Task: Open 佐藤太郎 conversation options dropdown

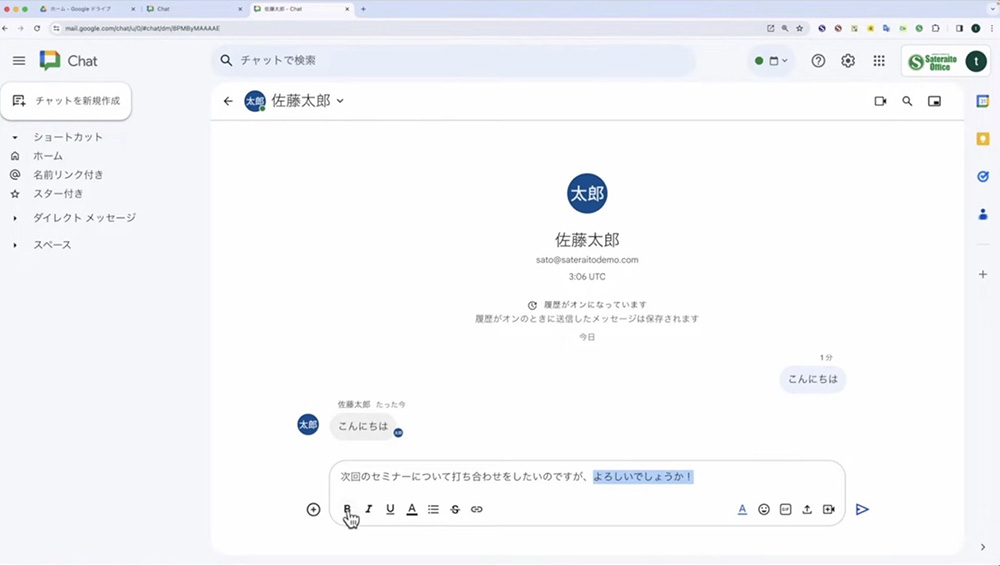Action: 340,101
